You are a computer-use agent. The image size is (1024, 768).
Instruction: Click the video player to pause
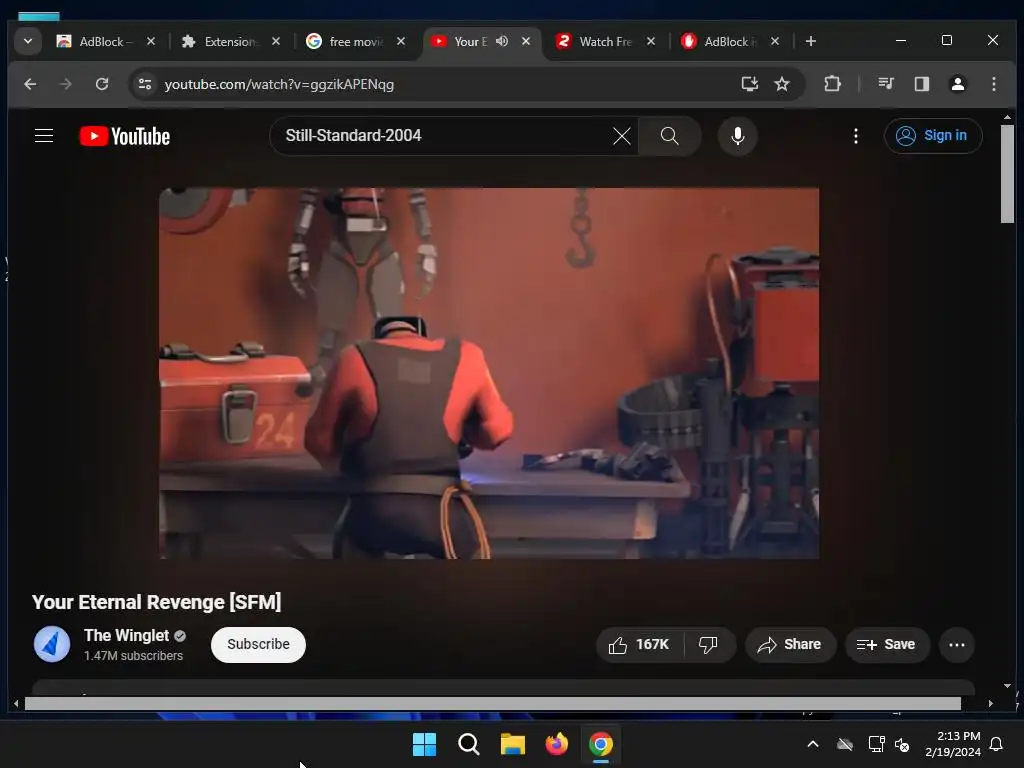488,373
